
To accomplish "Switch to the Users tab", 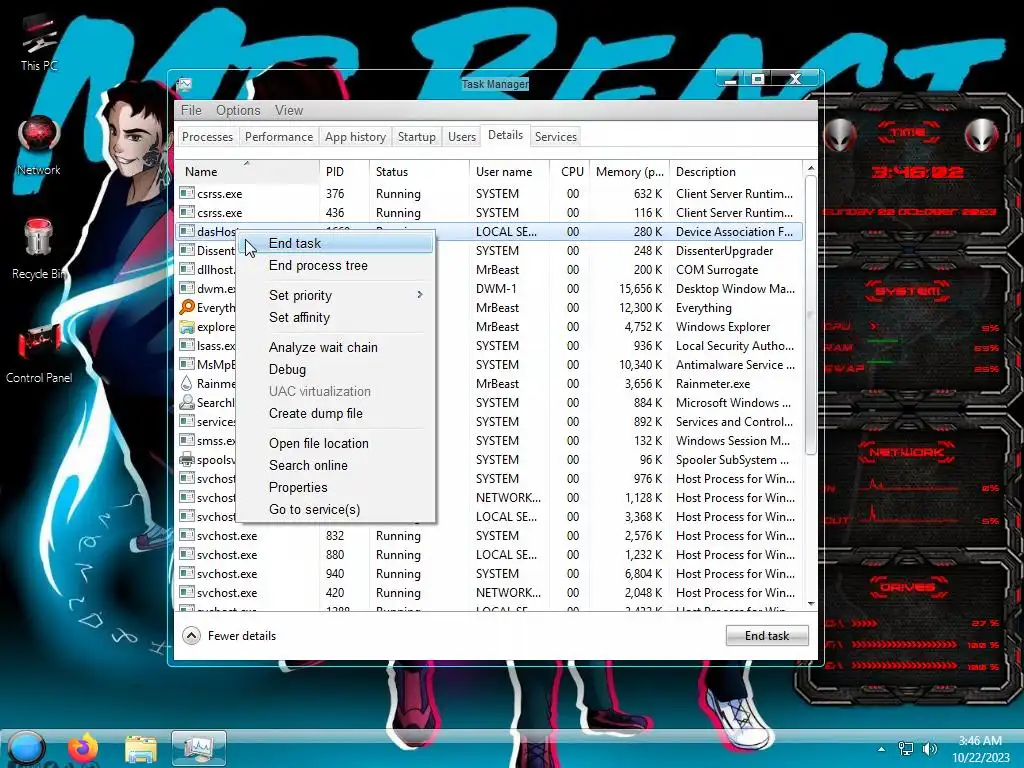I will [x=462, y=136].
